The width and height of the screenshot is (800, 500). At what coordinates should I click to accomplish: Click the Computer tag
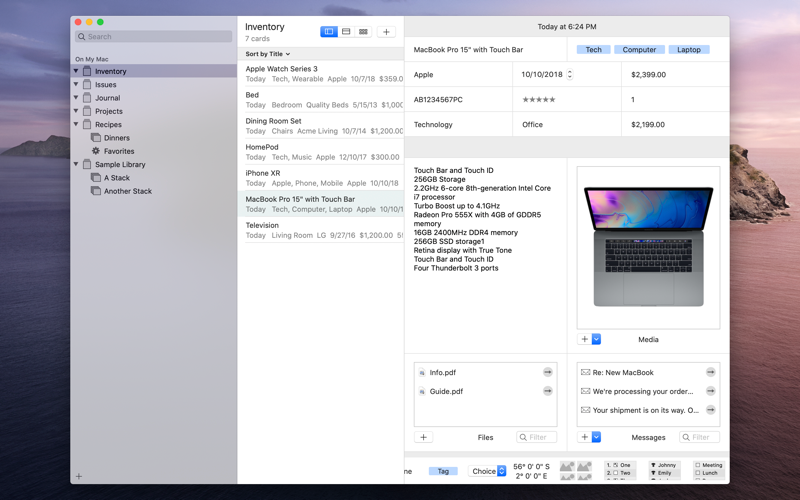click(x=639, y=49)
